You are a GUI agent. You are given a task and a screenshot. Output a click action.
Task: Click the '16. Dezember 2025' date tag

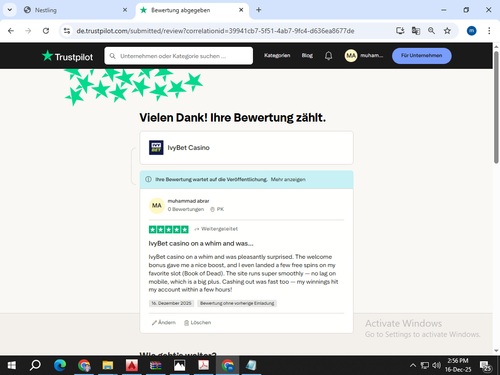click(171, 303)
